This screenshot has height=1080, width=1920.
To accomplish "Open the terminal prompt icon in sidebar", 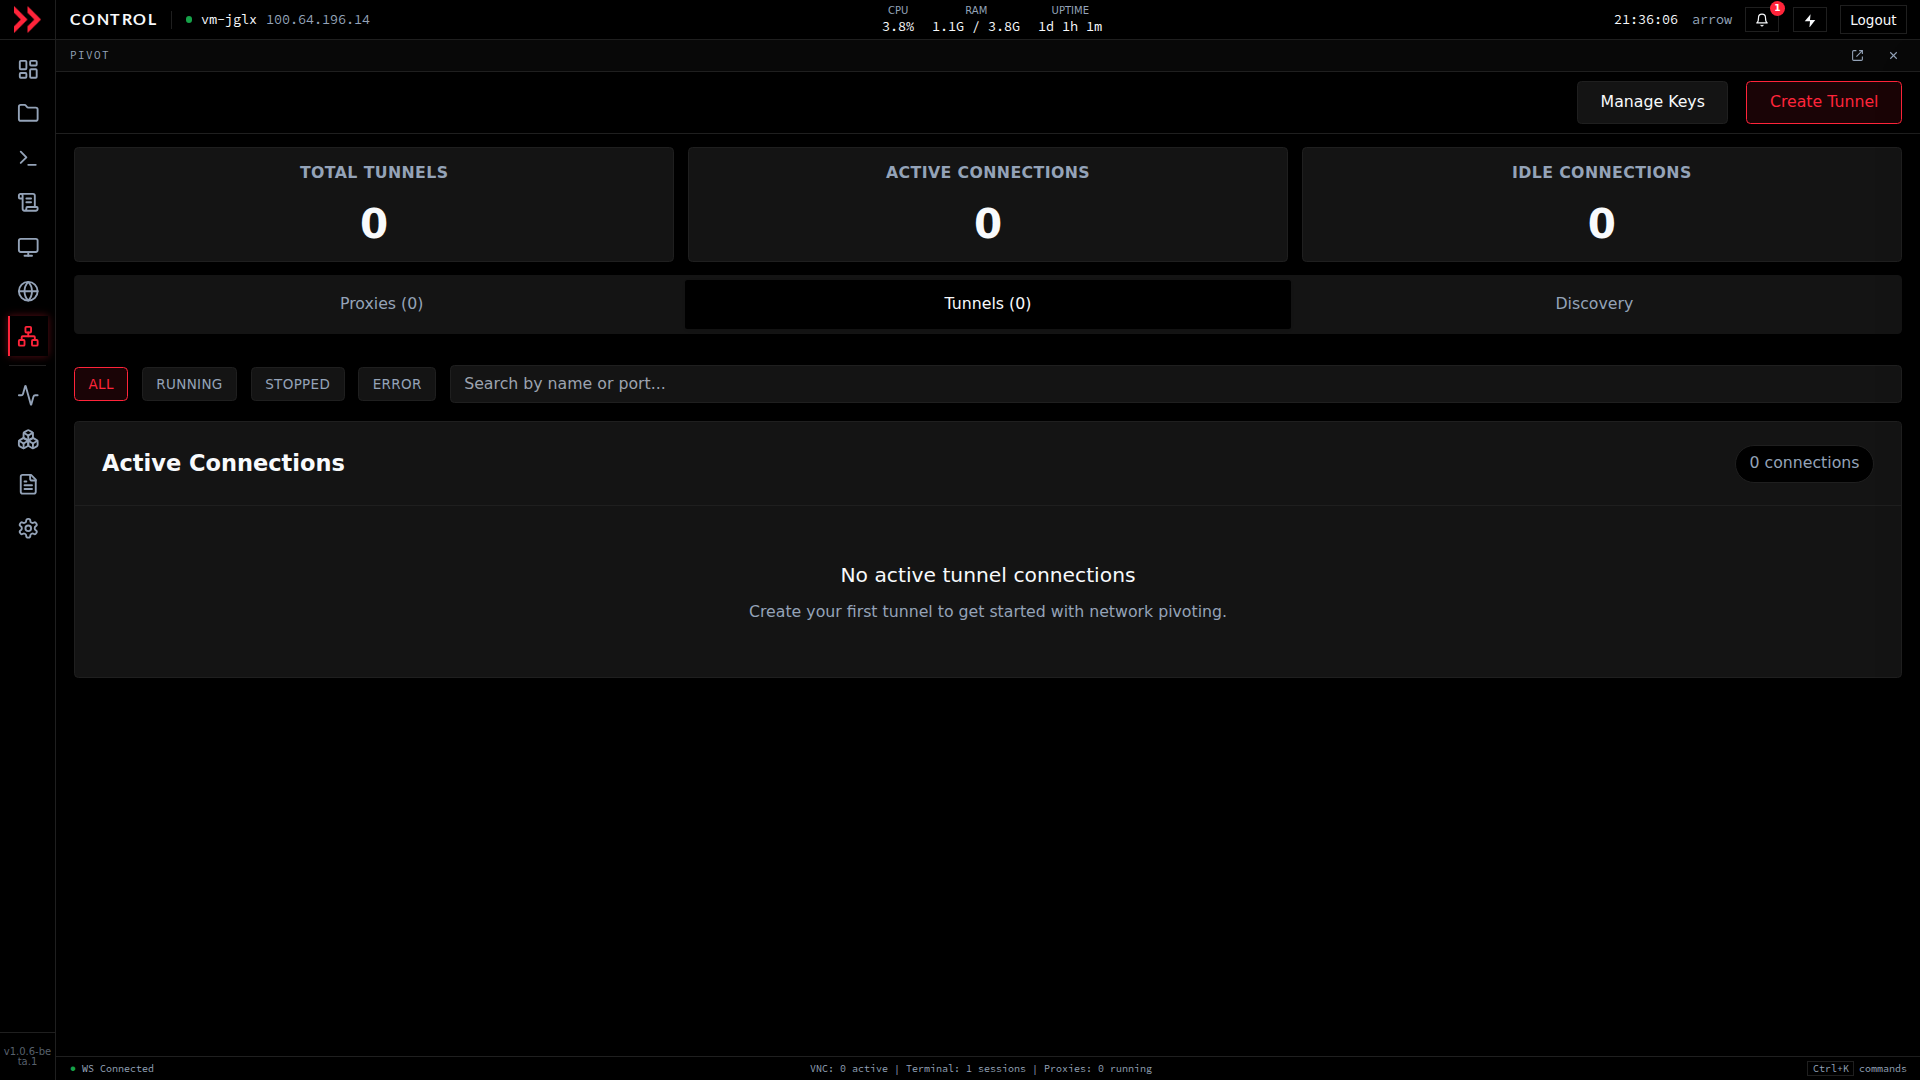I will click(28, 158).
